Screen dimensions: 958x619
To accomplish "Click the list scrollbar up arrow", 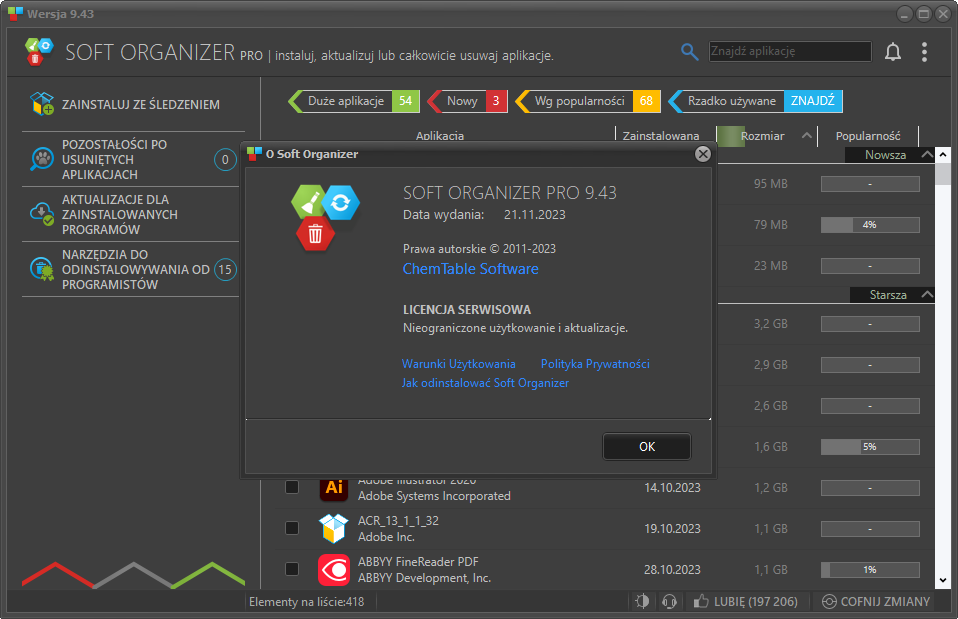I will pos(942,155).
